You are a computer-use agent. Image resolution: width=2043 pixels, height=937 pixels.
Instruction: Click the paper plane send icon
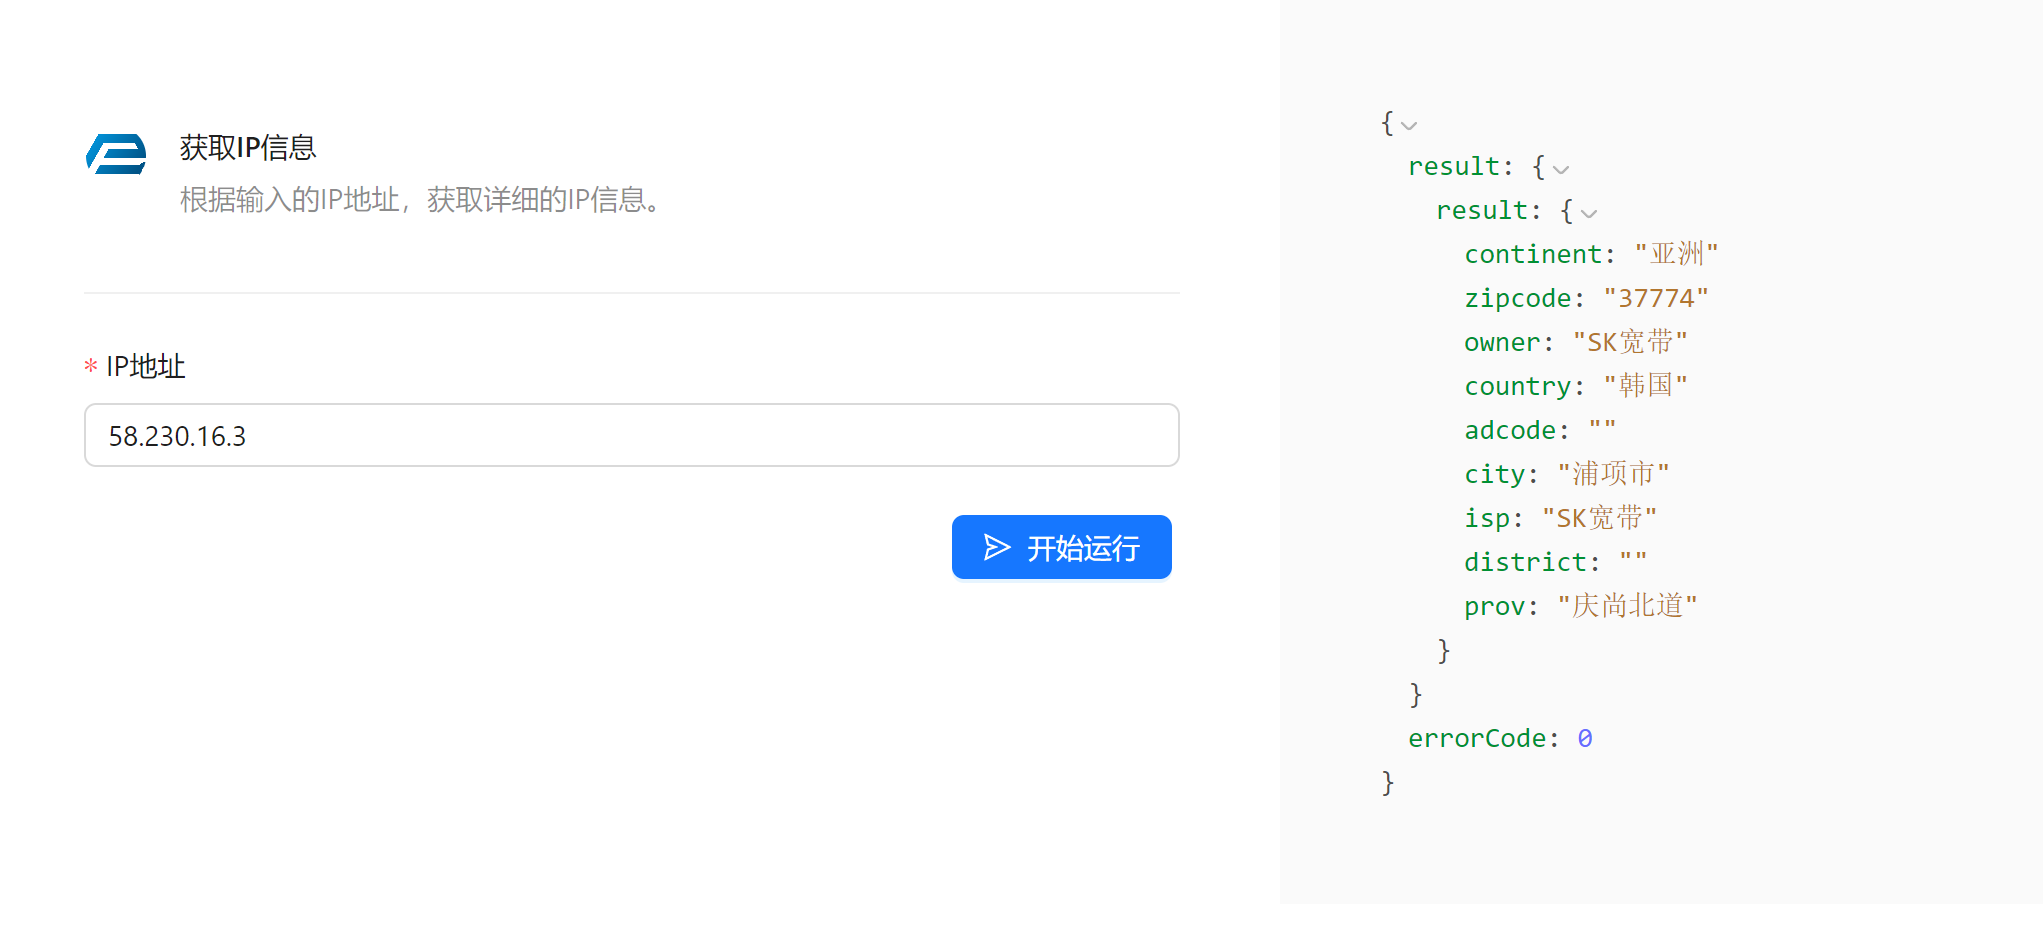point(997,547)
